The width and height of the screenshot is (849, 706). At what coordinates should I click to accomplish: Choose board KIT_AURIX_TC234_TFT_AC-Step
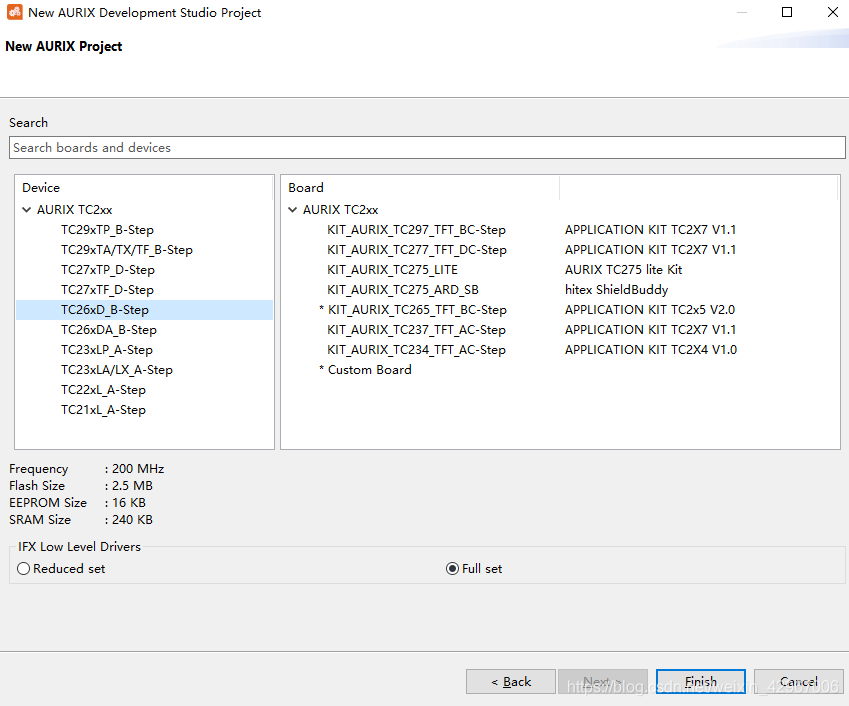(x=416, y=350)
